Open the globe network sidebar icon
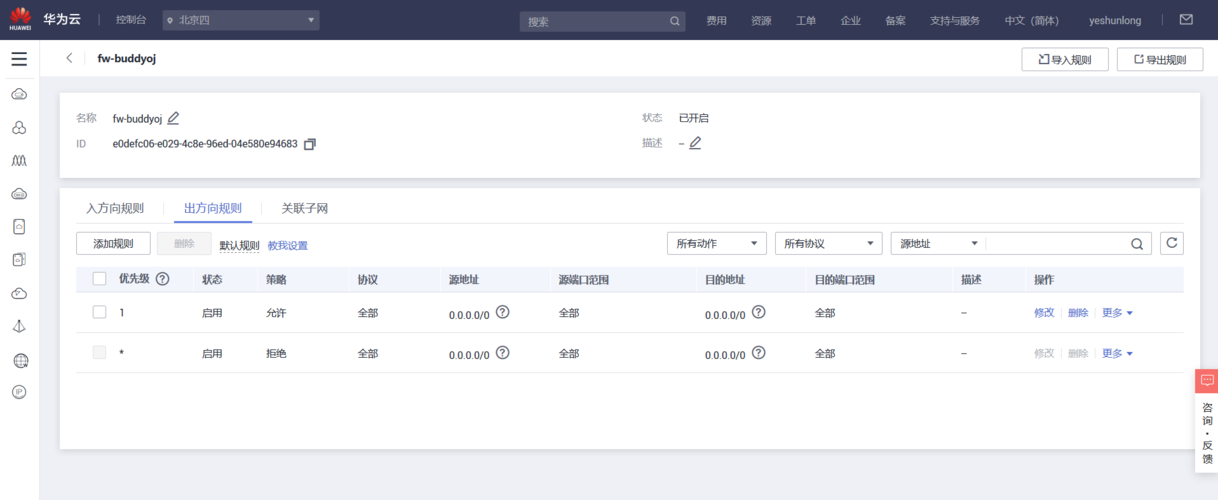This screenshot has width=1218, height=500. 19,360
